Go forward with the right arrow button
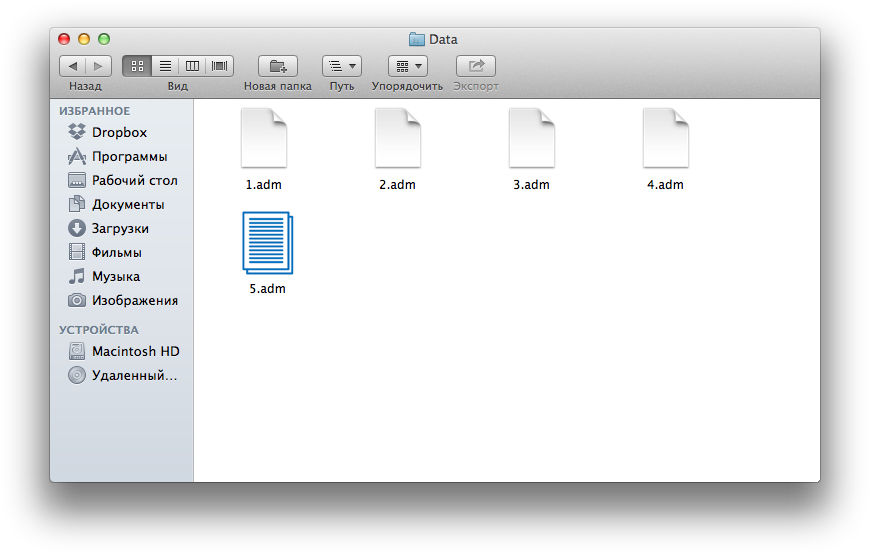This screenshot has width=869, height=553. pos(99,66)
